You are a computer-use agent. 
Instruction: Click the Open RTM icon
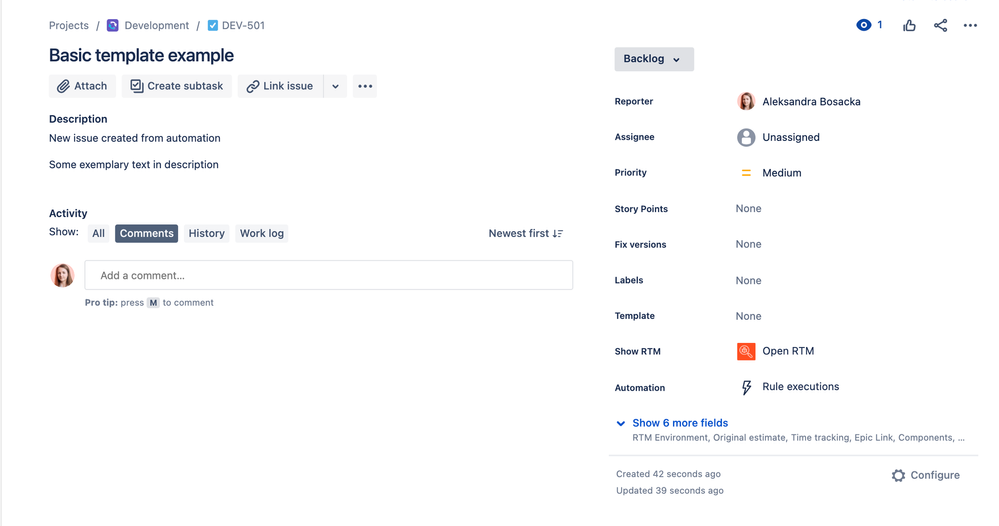pos(746,351)
